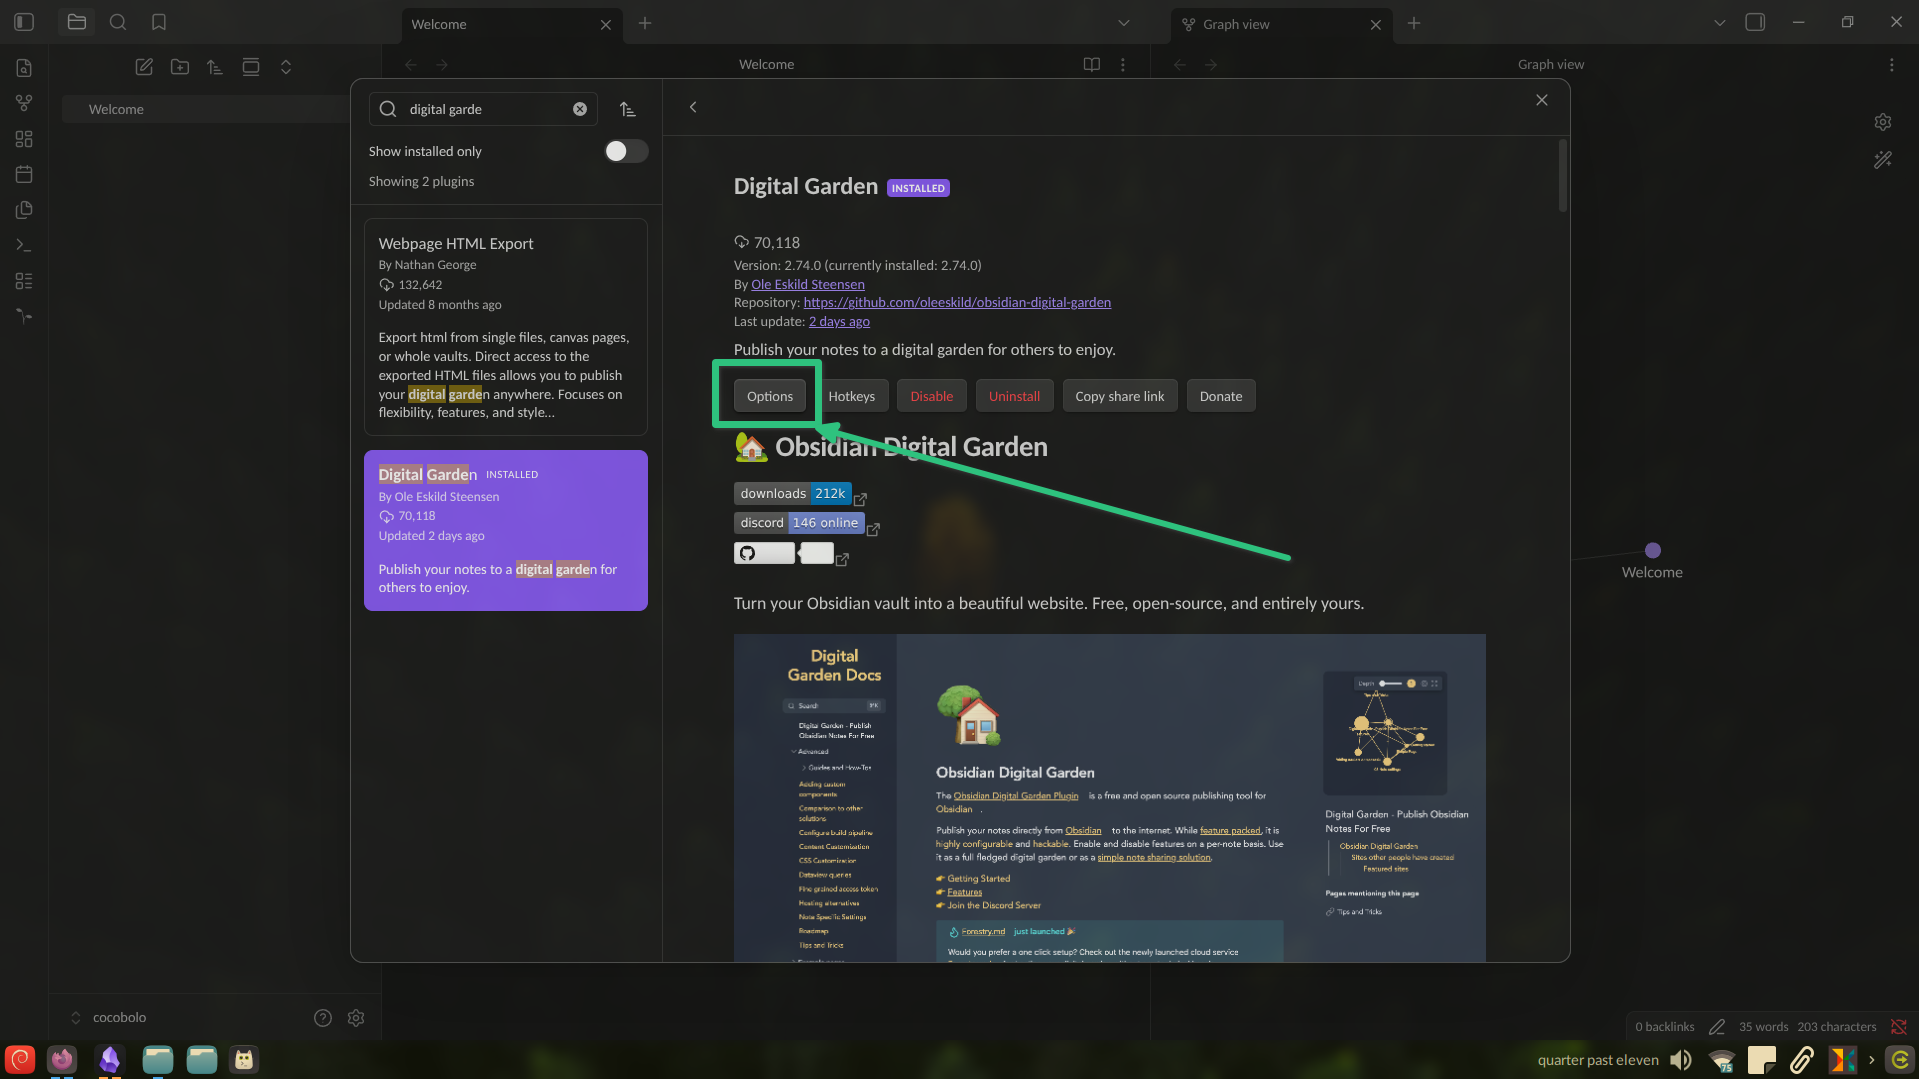This screenshot has height=1079, width=1919.
Task: Open the GitHub repository link
Action: point(957,302)
